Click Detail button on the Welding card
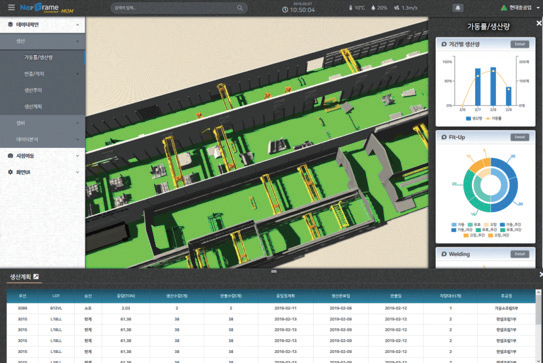The height and width of the screenshot is (363, 543). coord(519,254)
